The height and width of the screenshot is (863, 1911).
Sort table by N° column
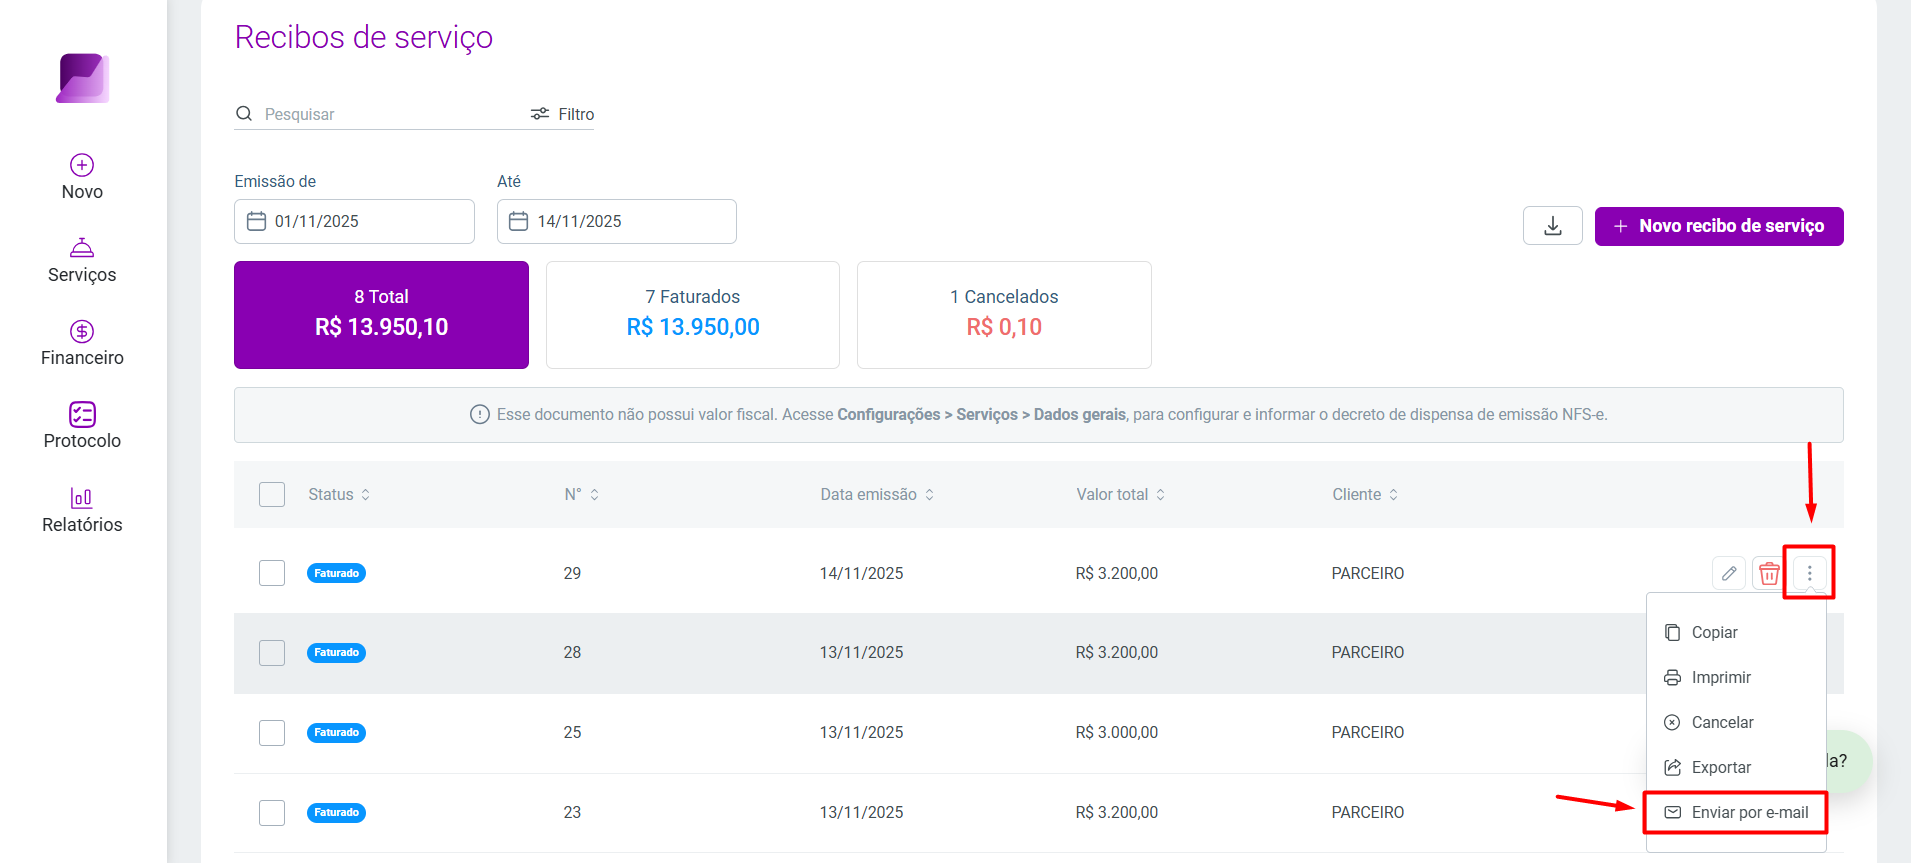click(582, 494)
